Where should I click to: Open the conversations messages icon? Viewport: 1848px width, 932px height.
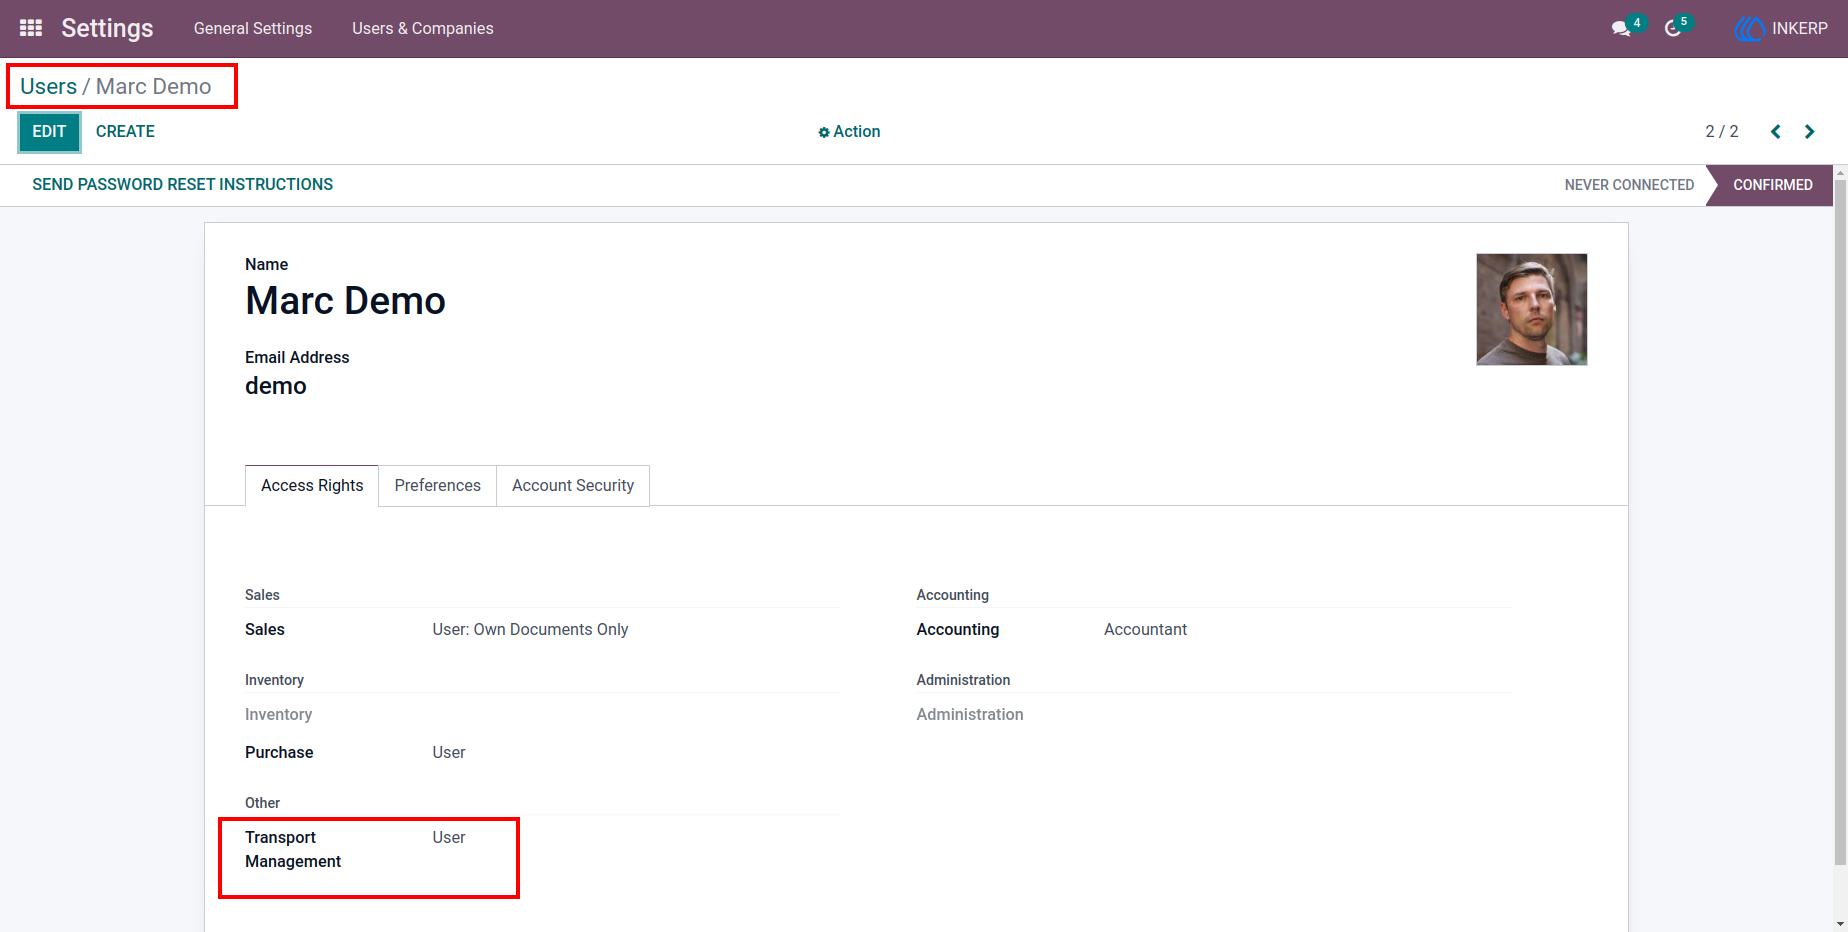[1621, 29]
